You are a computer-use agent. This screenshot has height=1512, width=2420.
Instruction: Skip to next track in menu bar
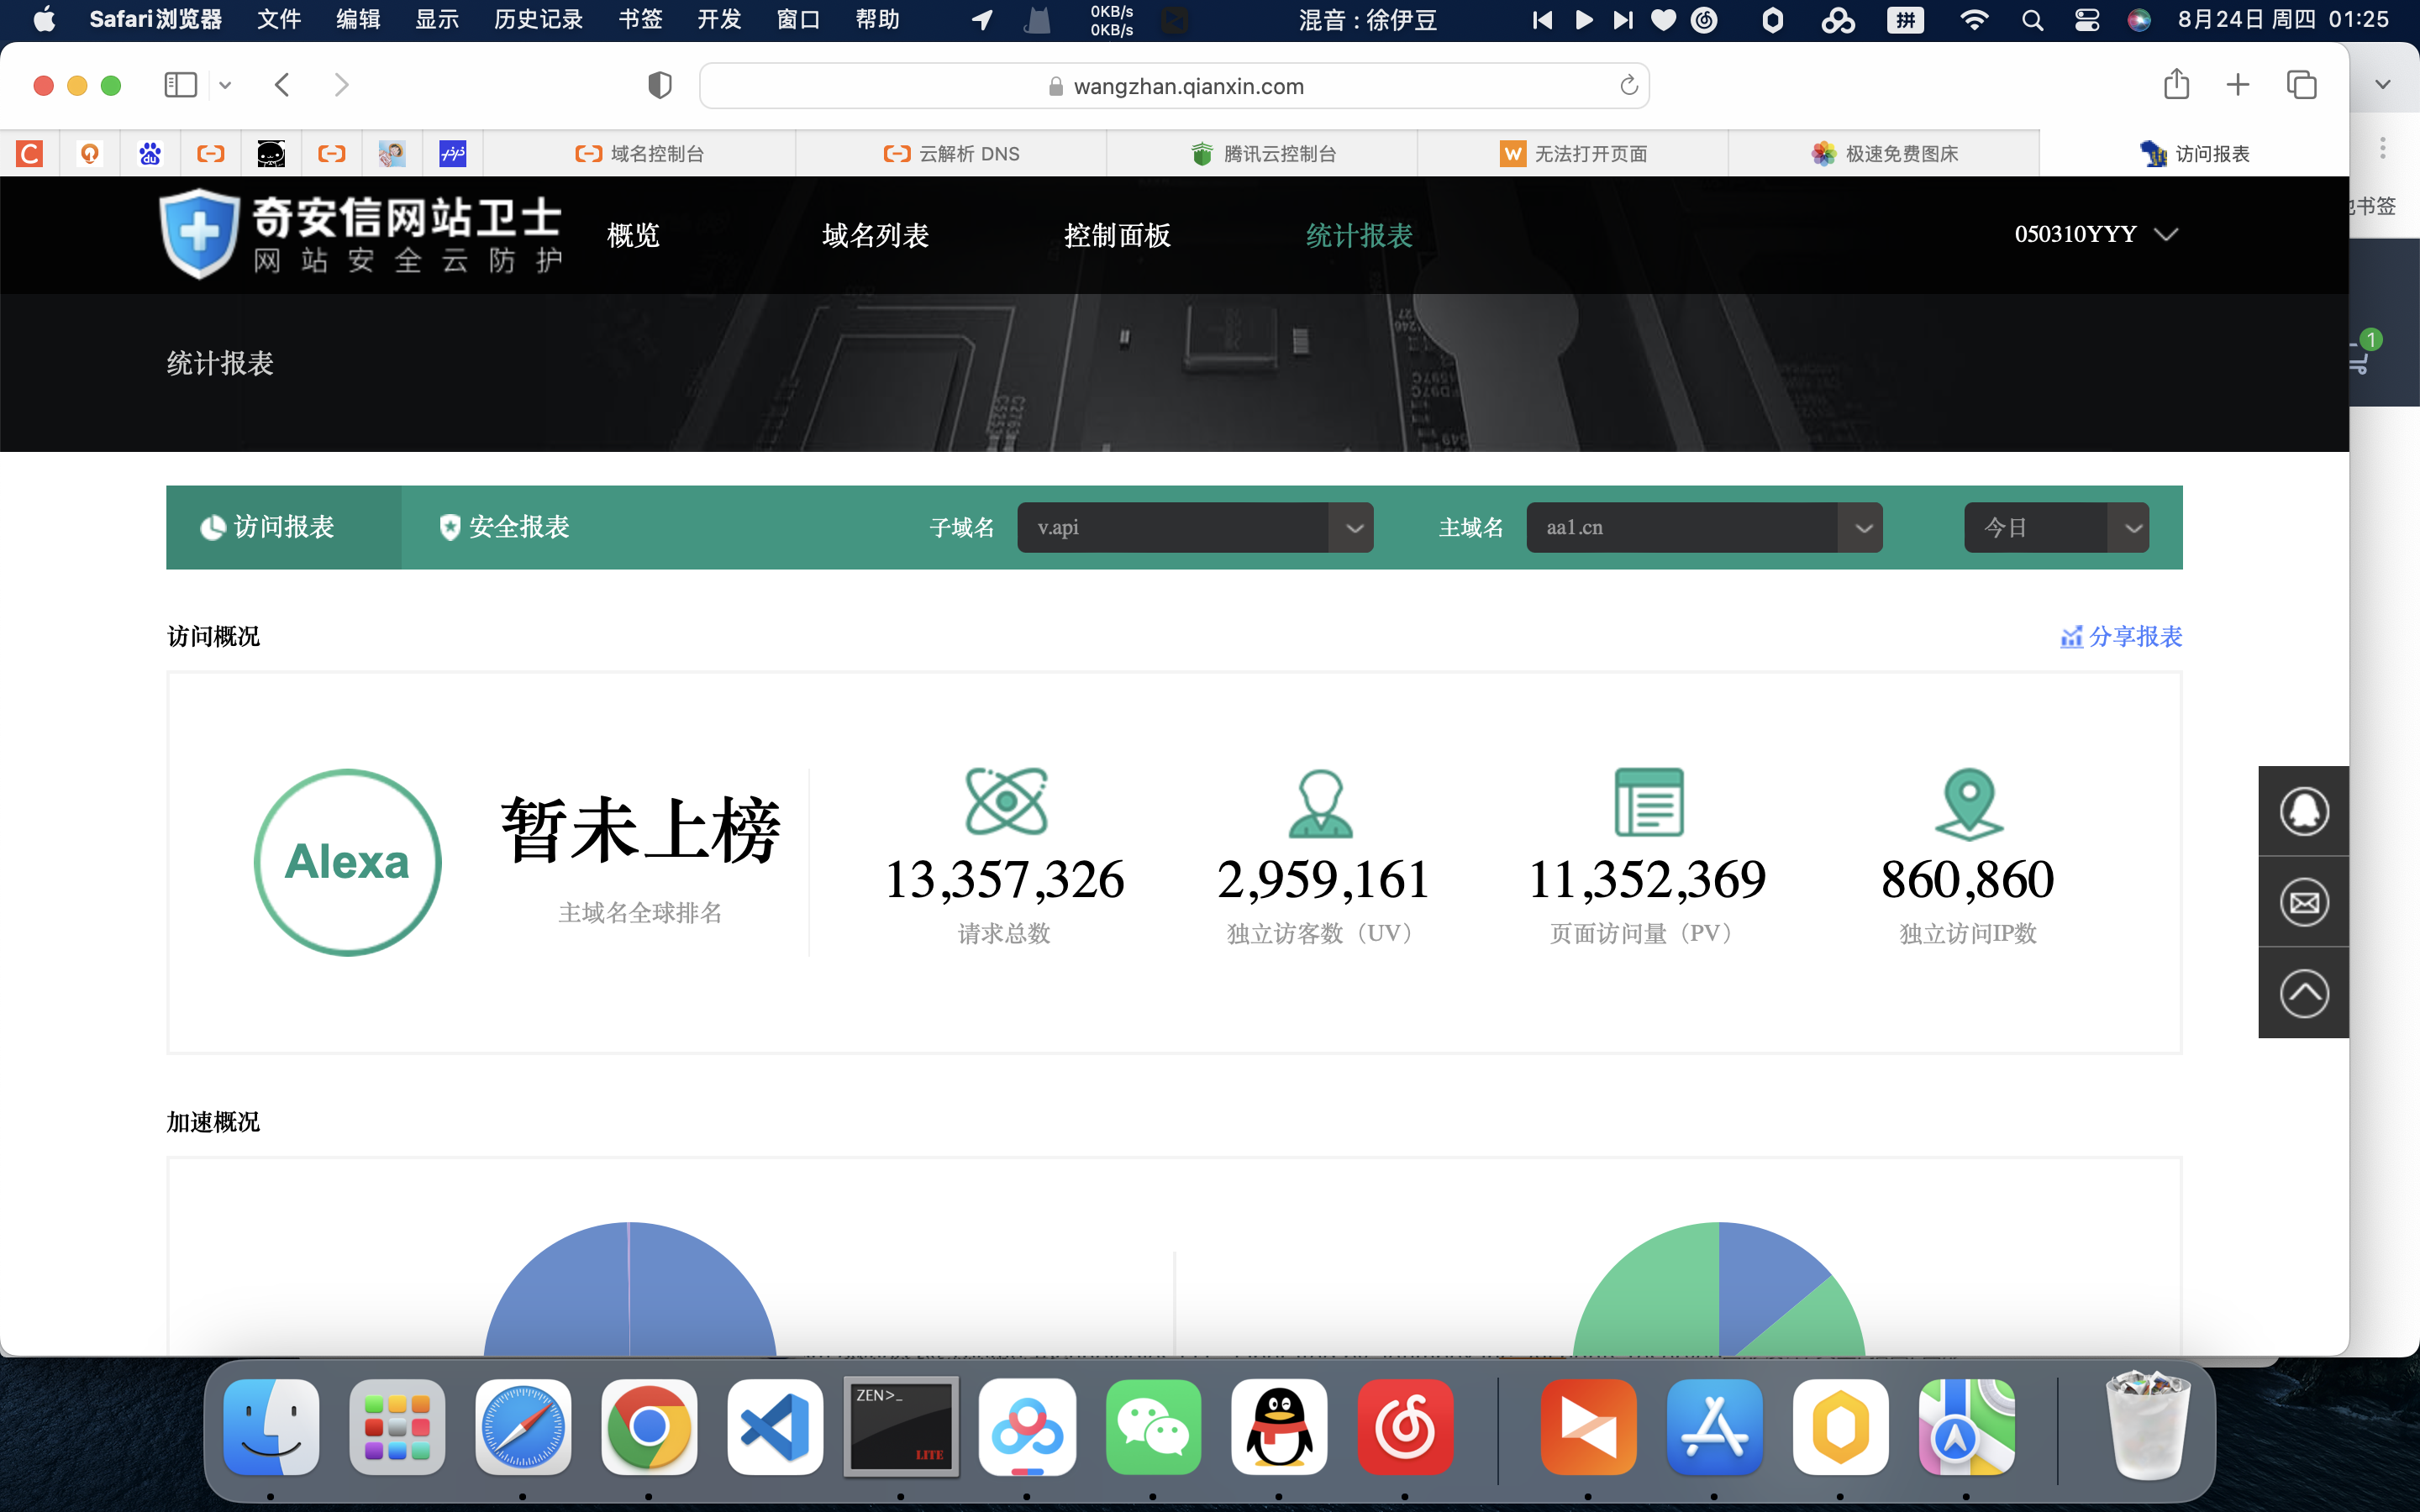click(x=1623, y=20)
